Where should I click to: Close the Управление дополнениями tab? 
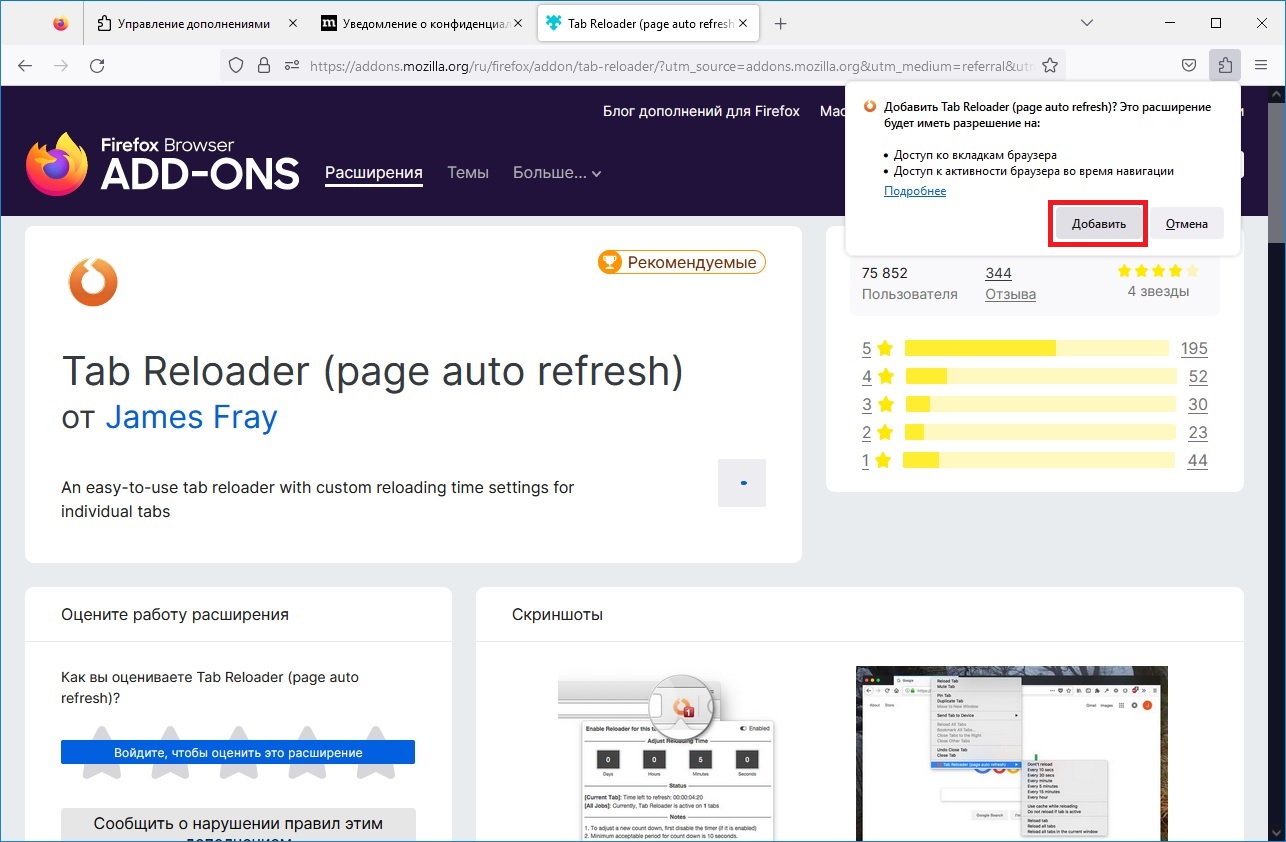click(x=291, y=24)
